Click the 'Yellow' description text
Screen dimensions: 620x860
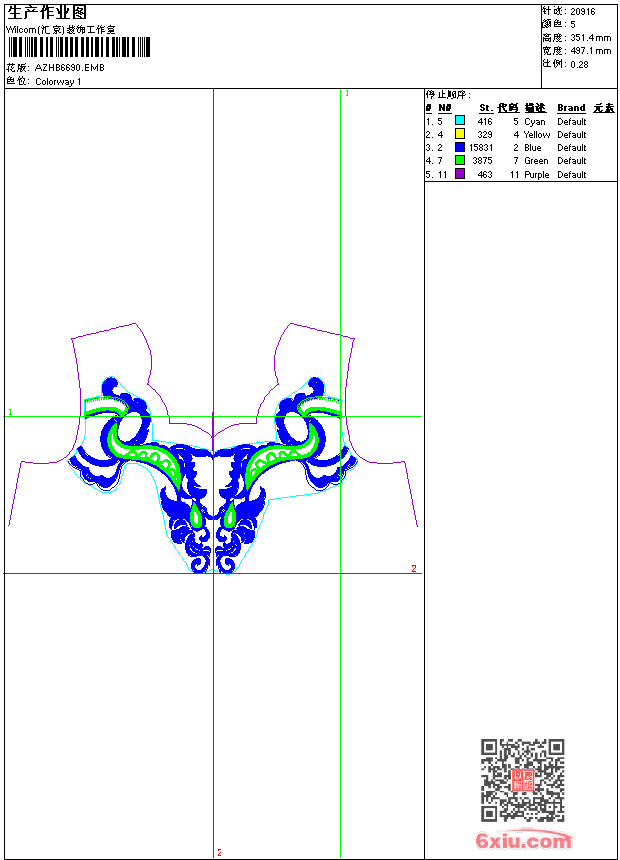(537, 135)
